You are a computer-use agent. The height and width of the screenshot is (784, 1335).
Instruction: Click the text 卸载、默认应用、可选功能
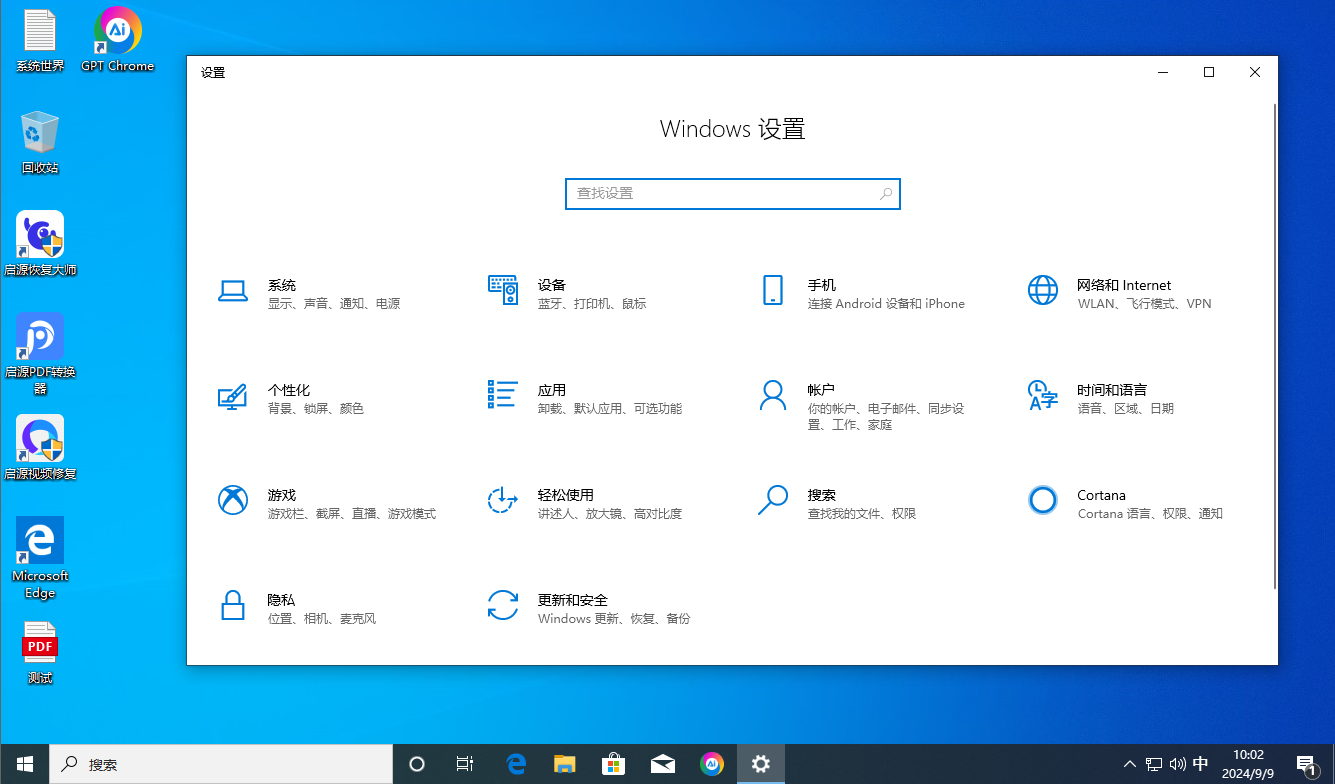[x=610, y=409]
